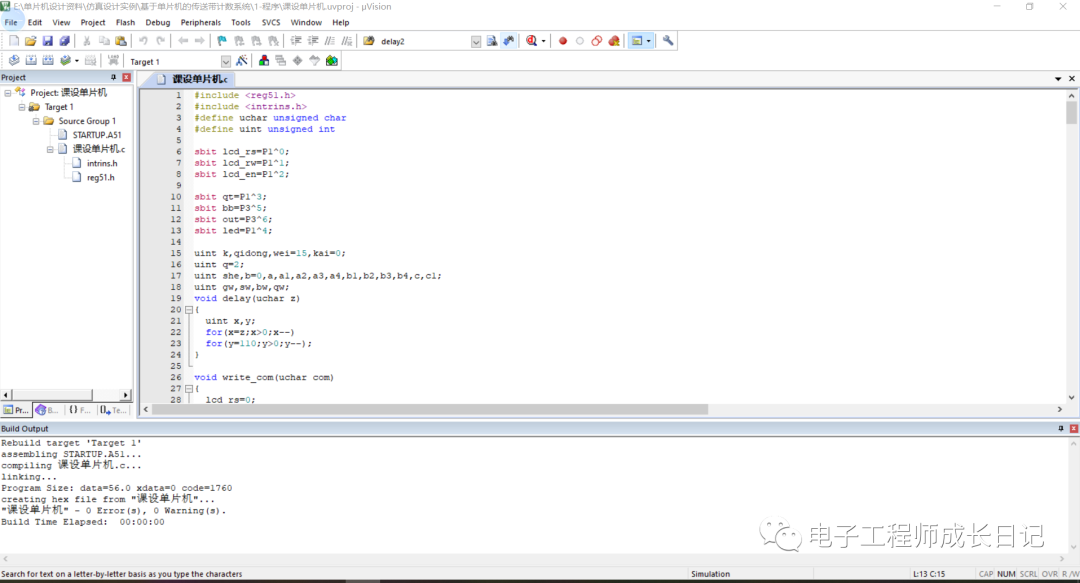This screenshot has width=1080, height=583.
Task: Open the Target 1 dropdown list
Action: click(225, 62)
